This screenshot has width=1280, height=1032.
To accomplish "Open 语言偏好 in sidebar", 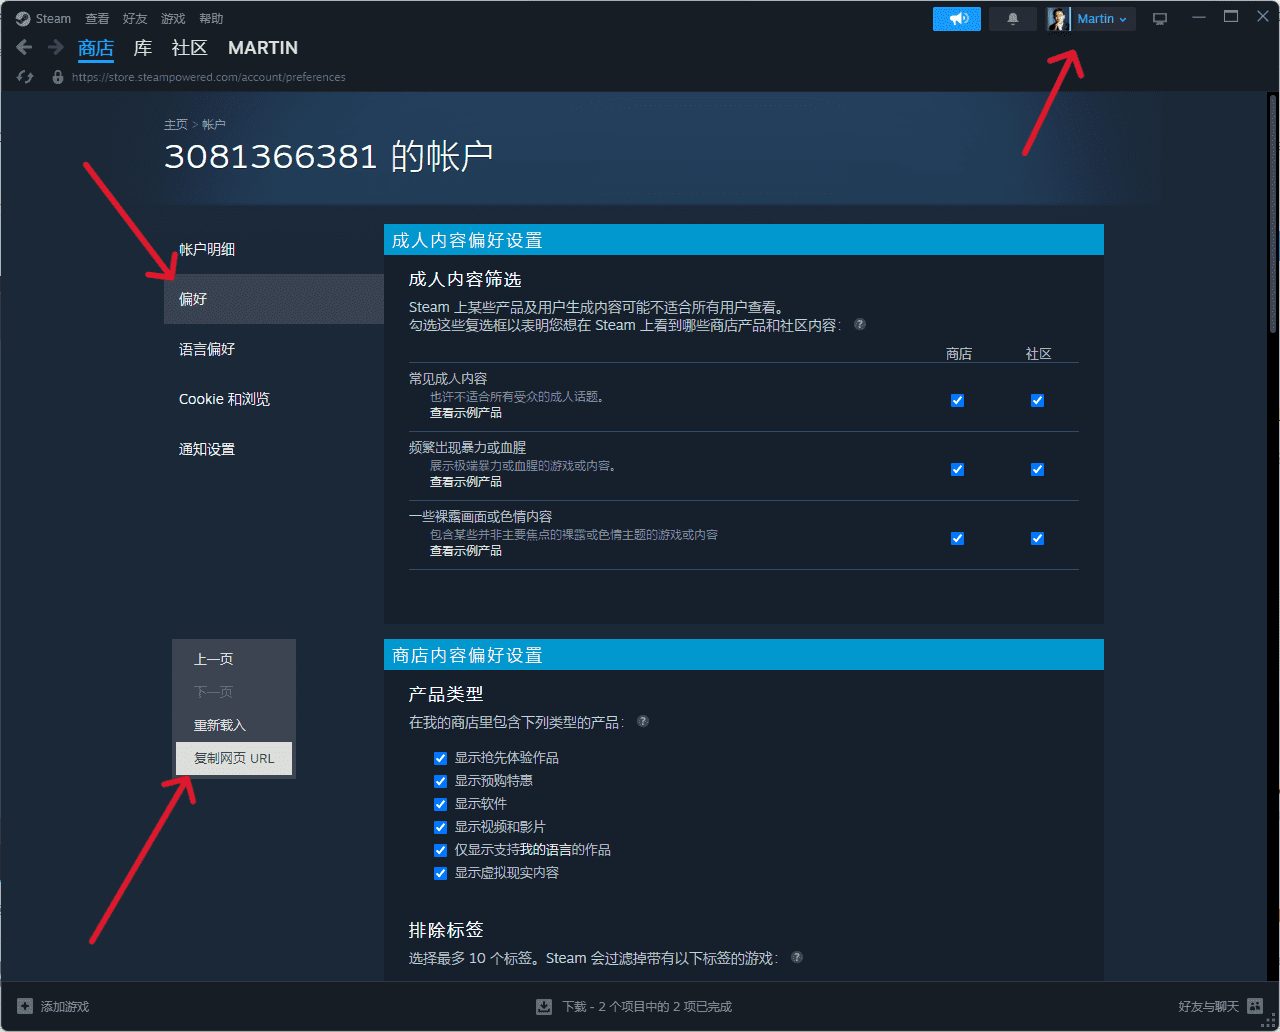I will pyautogui.click(x=274, y=349).
